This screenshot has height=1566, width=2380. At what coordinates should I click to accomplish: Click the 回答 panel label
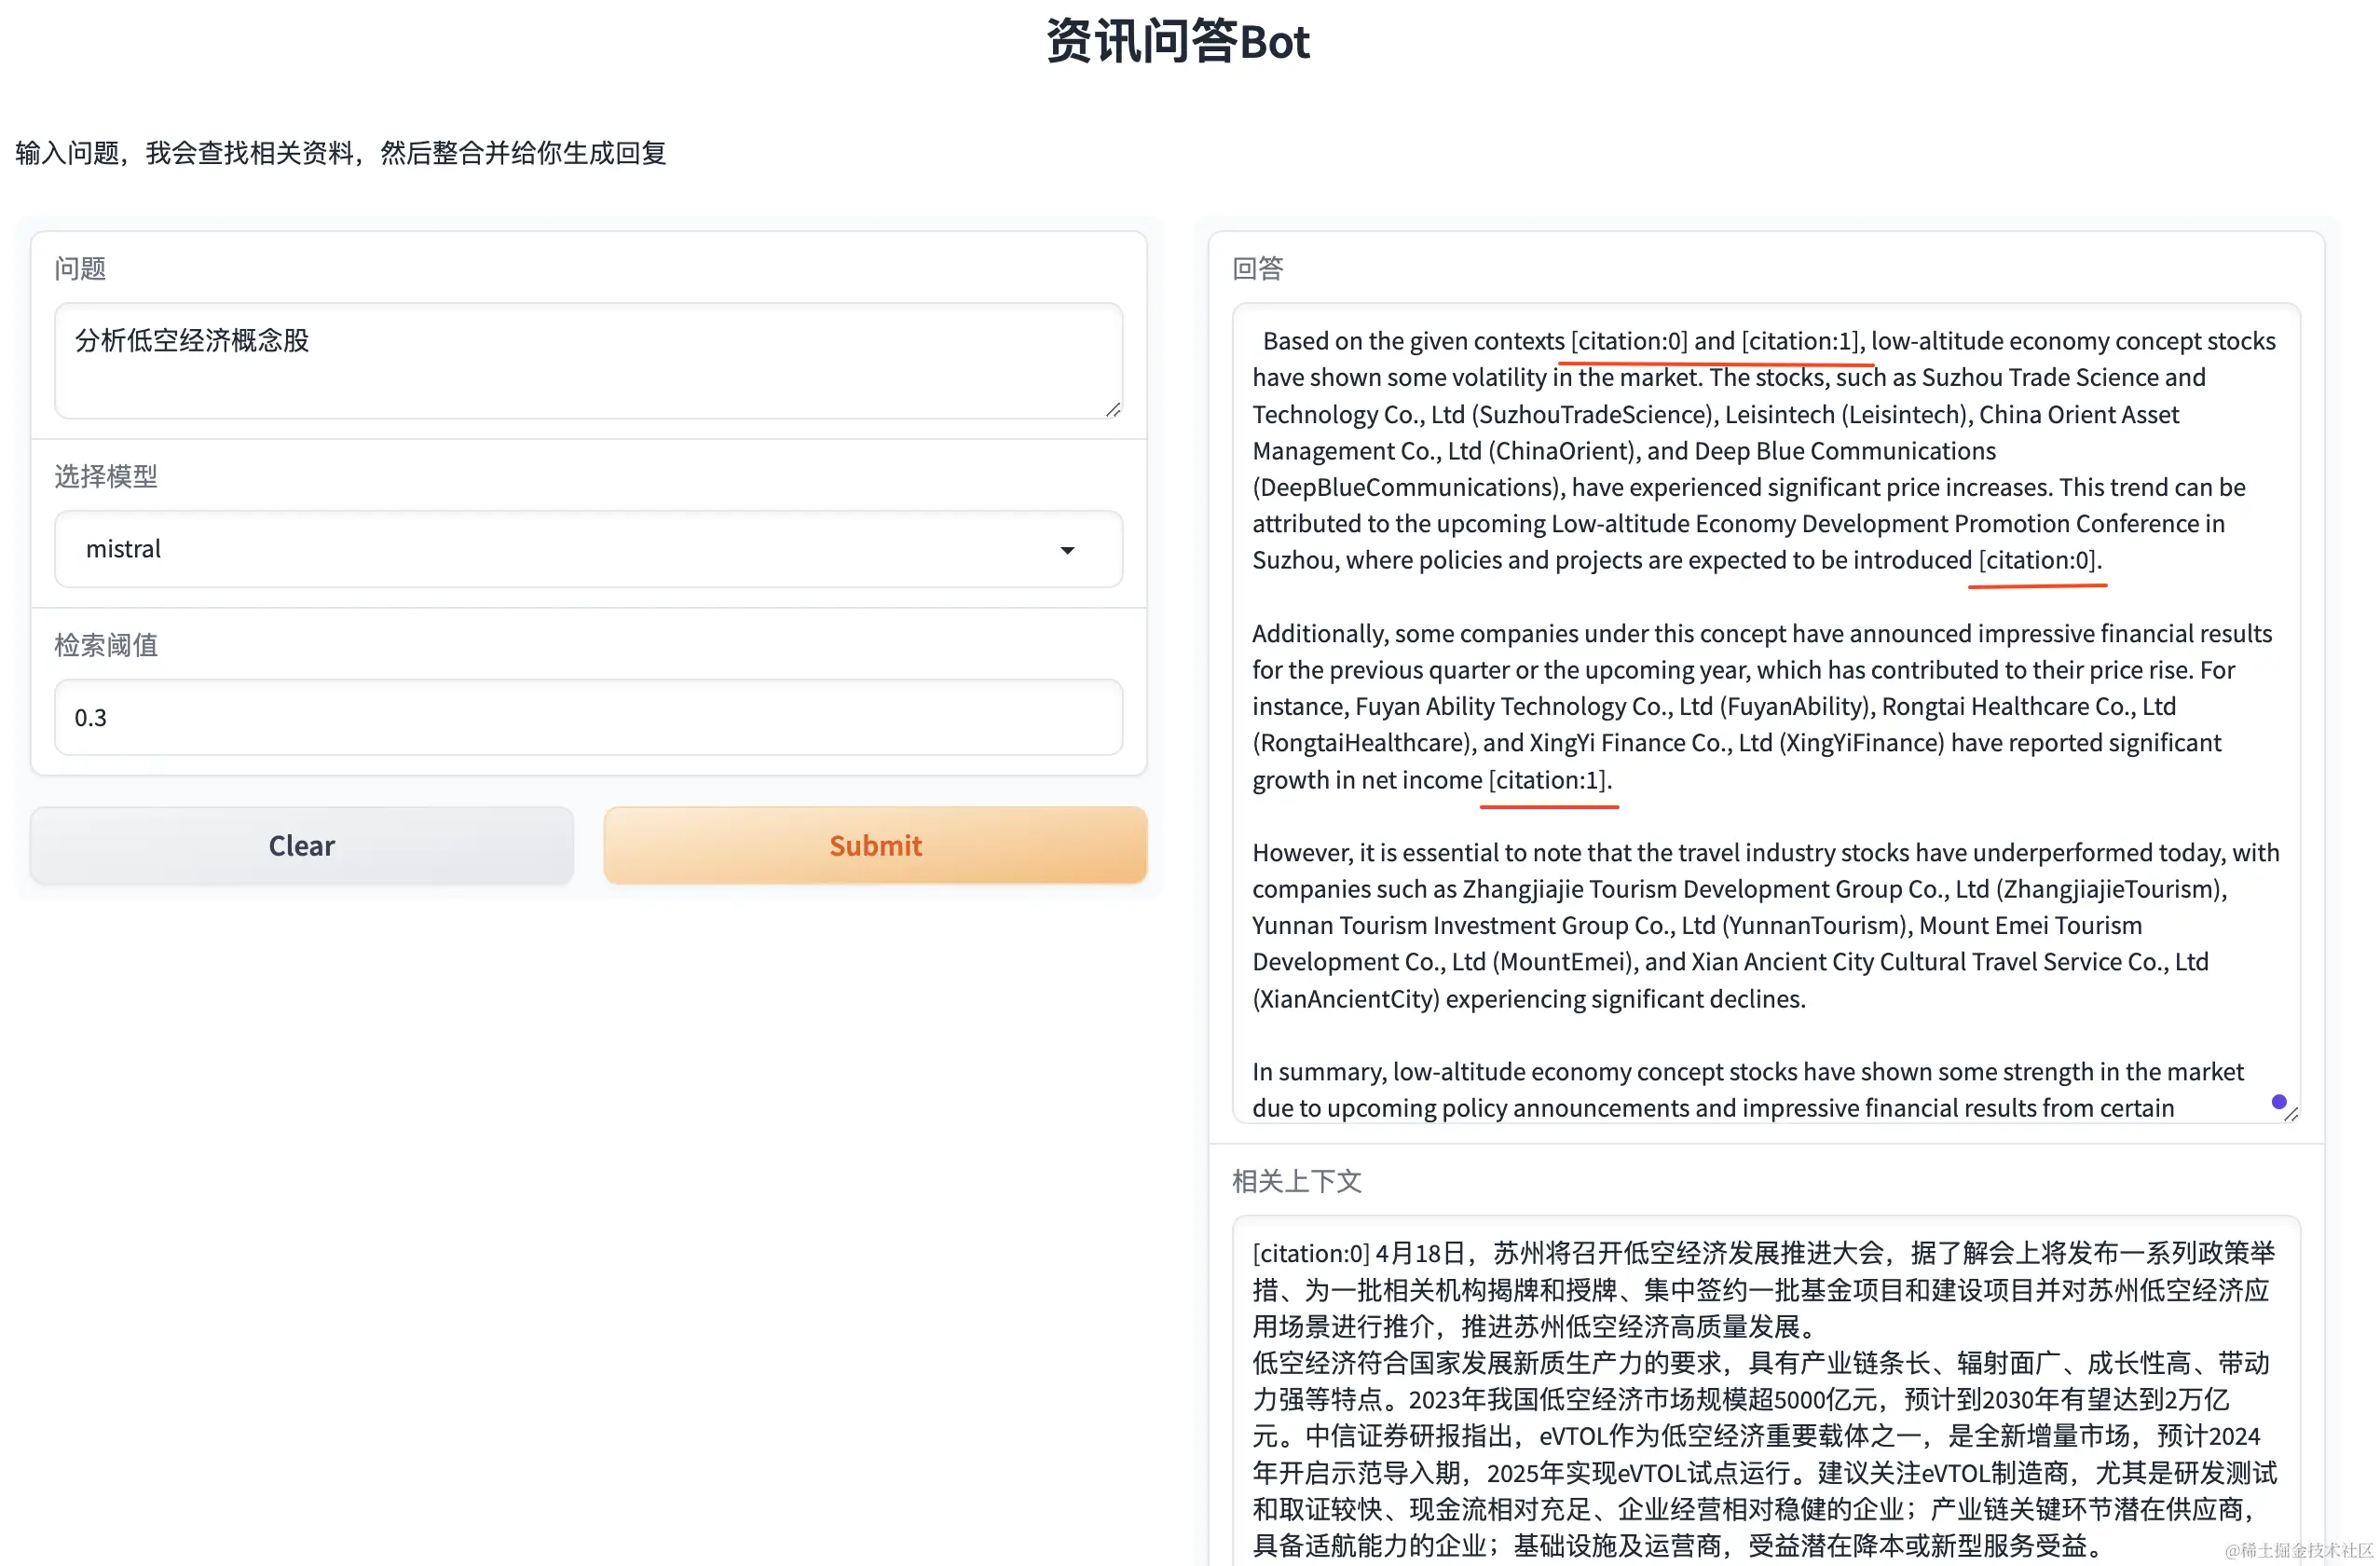1257,268
